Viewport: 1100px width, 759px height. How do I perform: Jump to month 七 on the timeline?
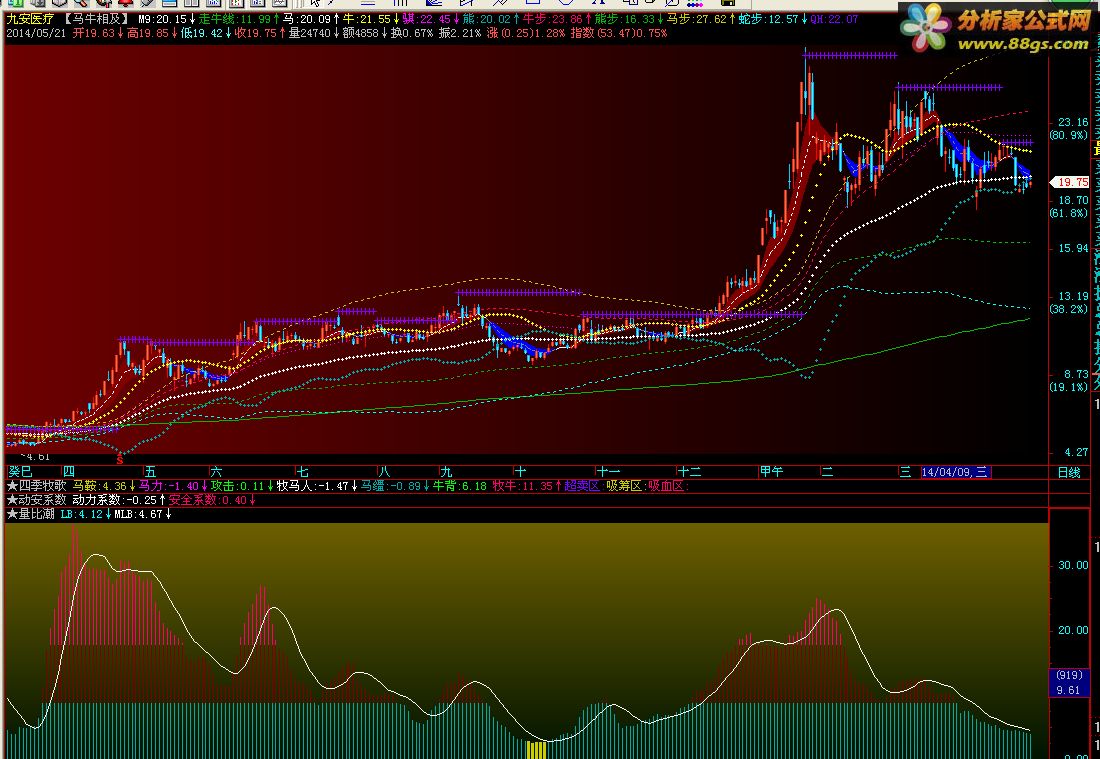tap(302, 471)
